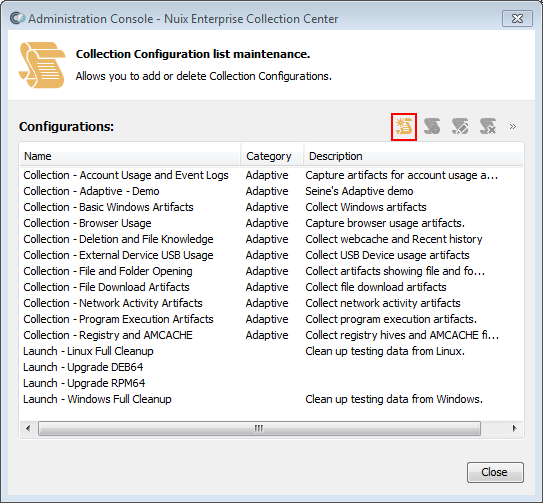Select Collection - File Download Artifacts
Image resolution: width=543 pixels, height=503 pixels.
click(x=272, y=287)
